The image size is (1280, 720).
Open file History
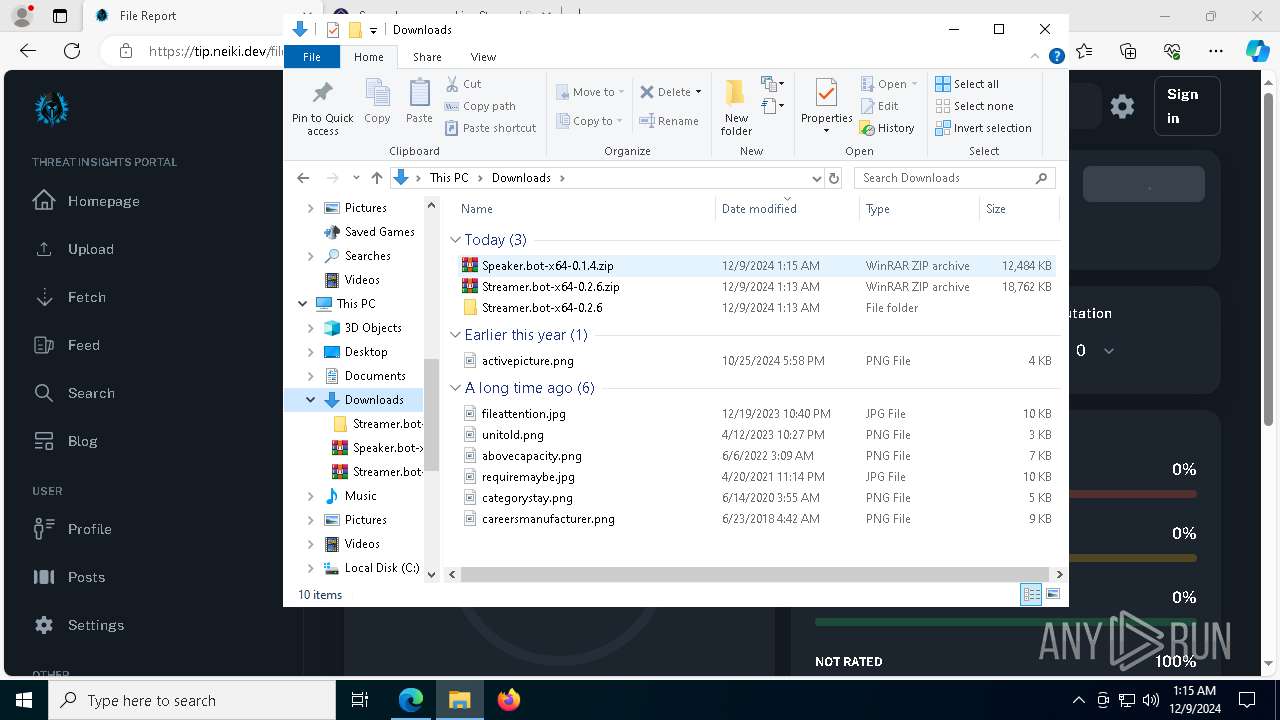887,128
